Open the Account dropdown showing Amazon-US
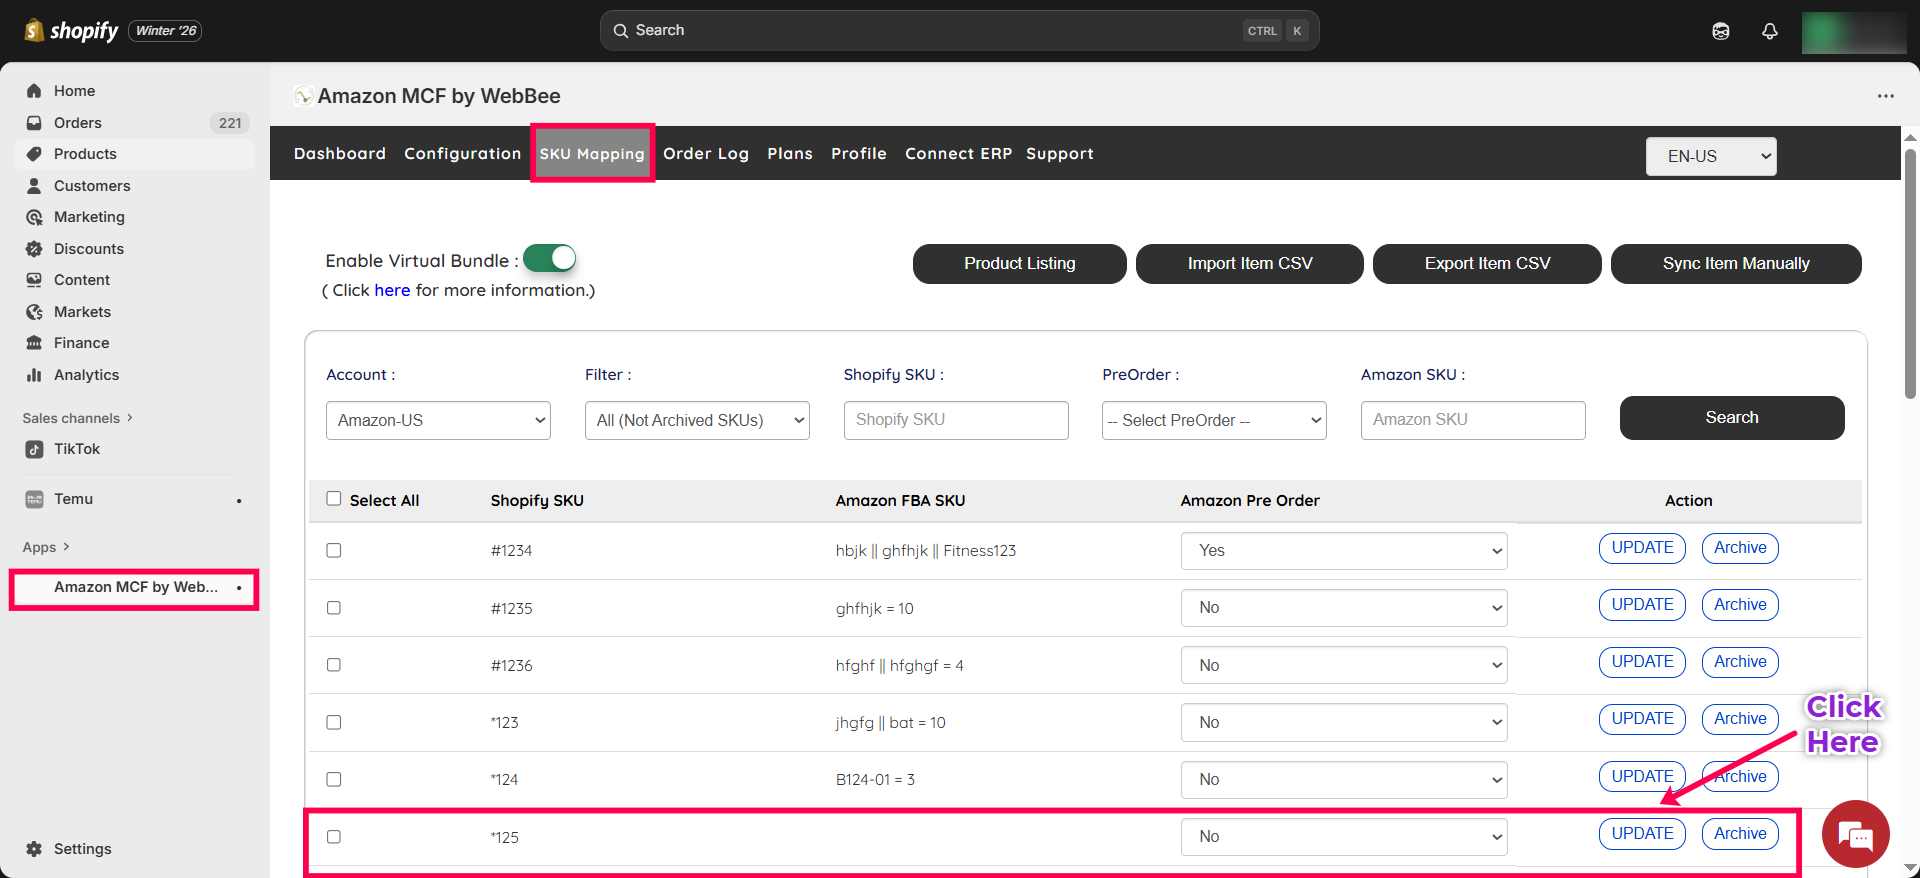The width and height of the screenshot is (1920, 878). pos(438,420)
